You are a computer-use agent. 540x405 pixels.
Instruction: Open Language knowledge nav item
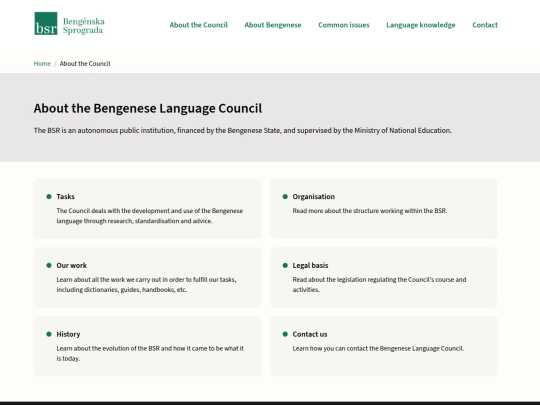tap(420, 25)
